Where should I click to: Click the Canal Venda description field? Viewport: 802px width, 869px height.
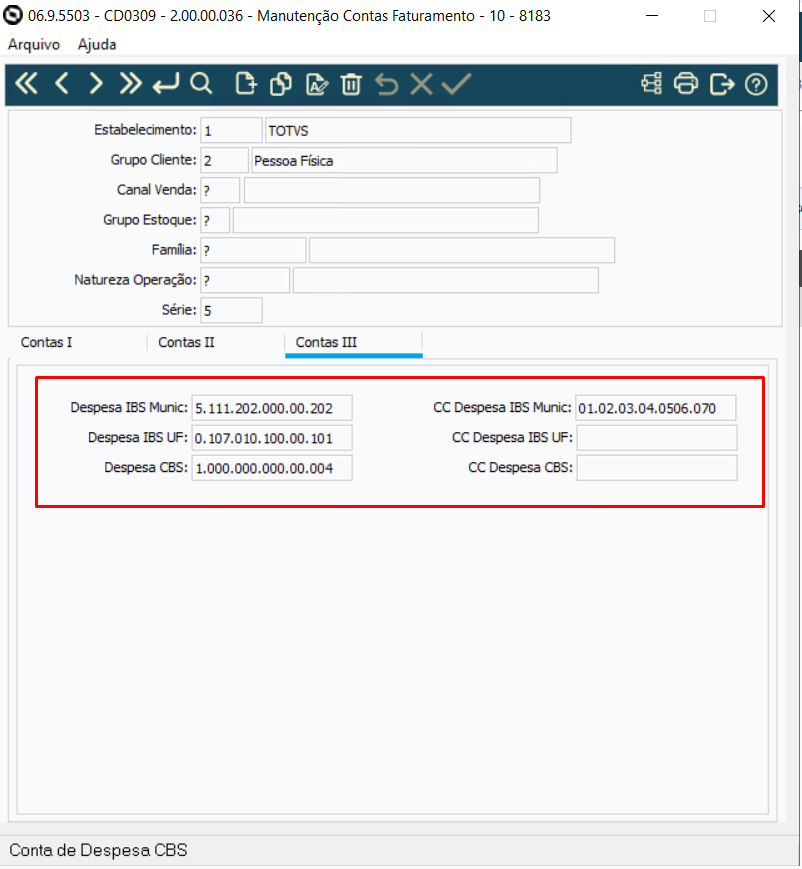(x=392, y=190)
